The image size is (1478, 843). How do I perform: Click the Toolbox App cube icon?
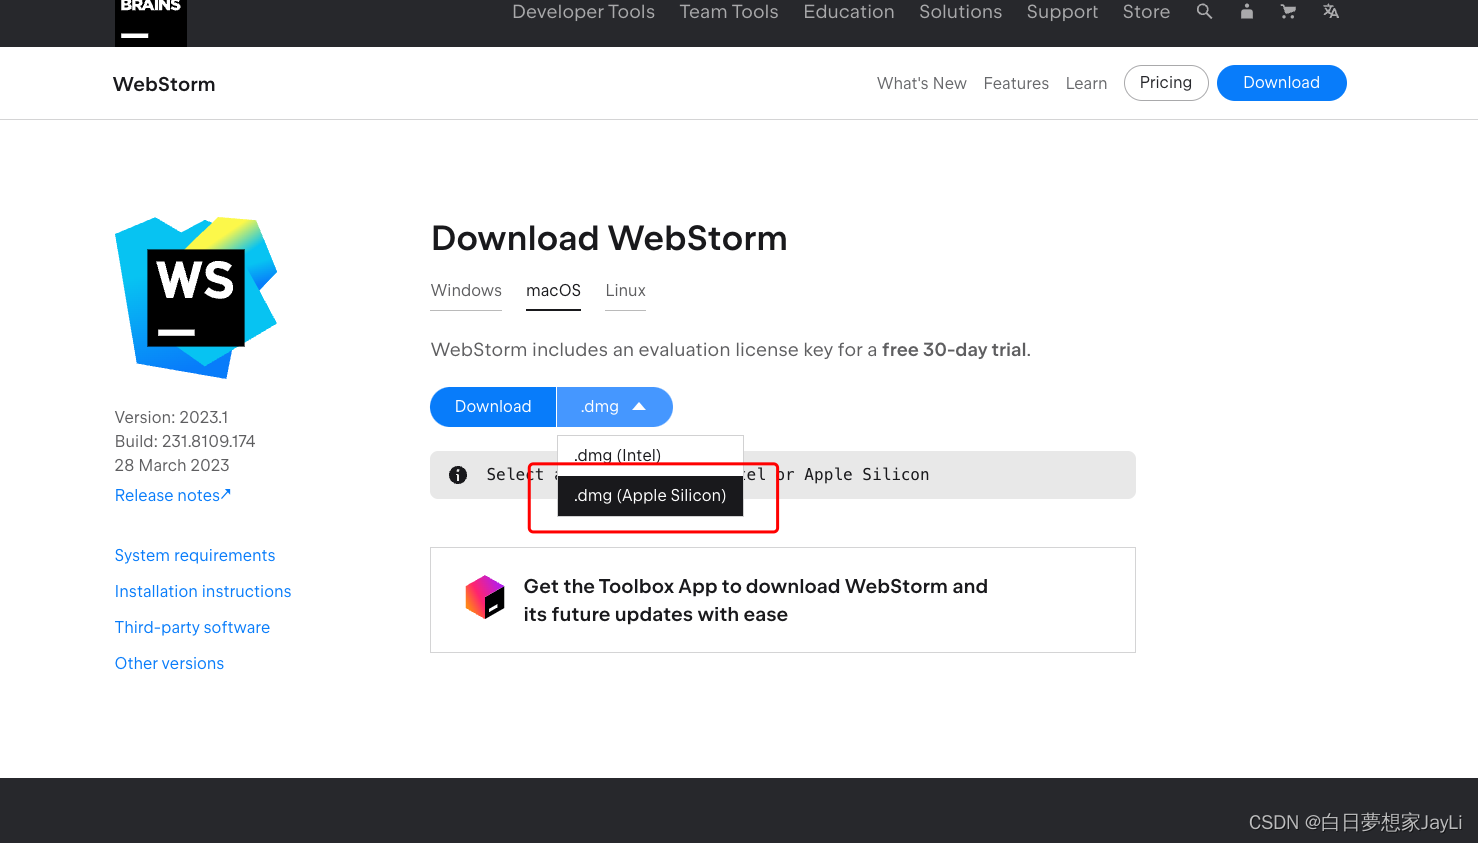click(485, 597)
